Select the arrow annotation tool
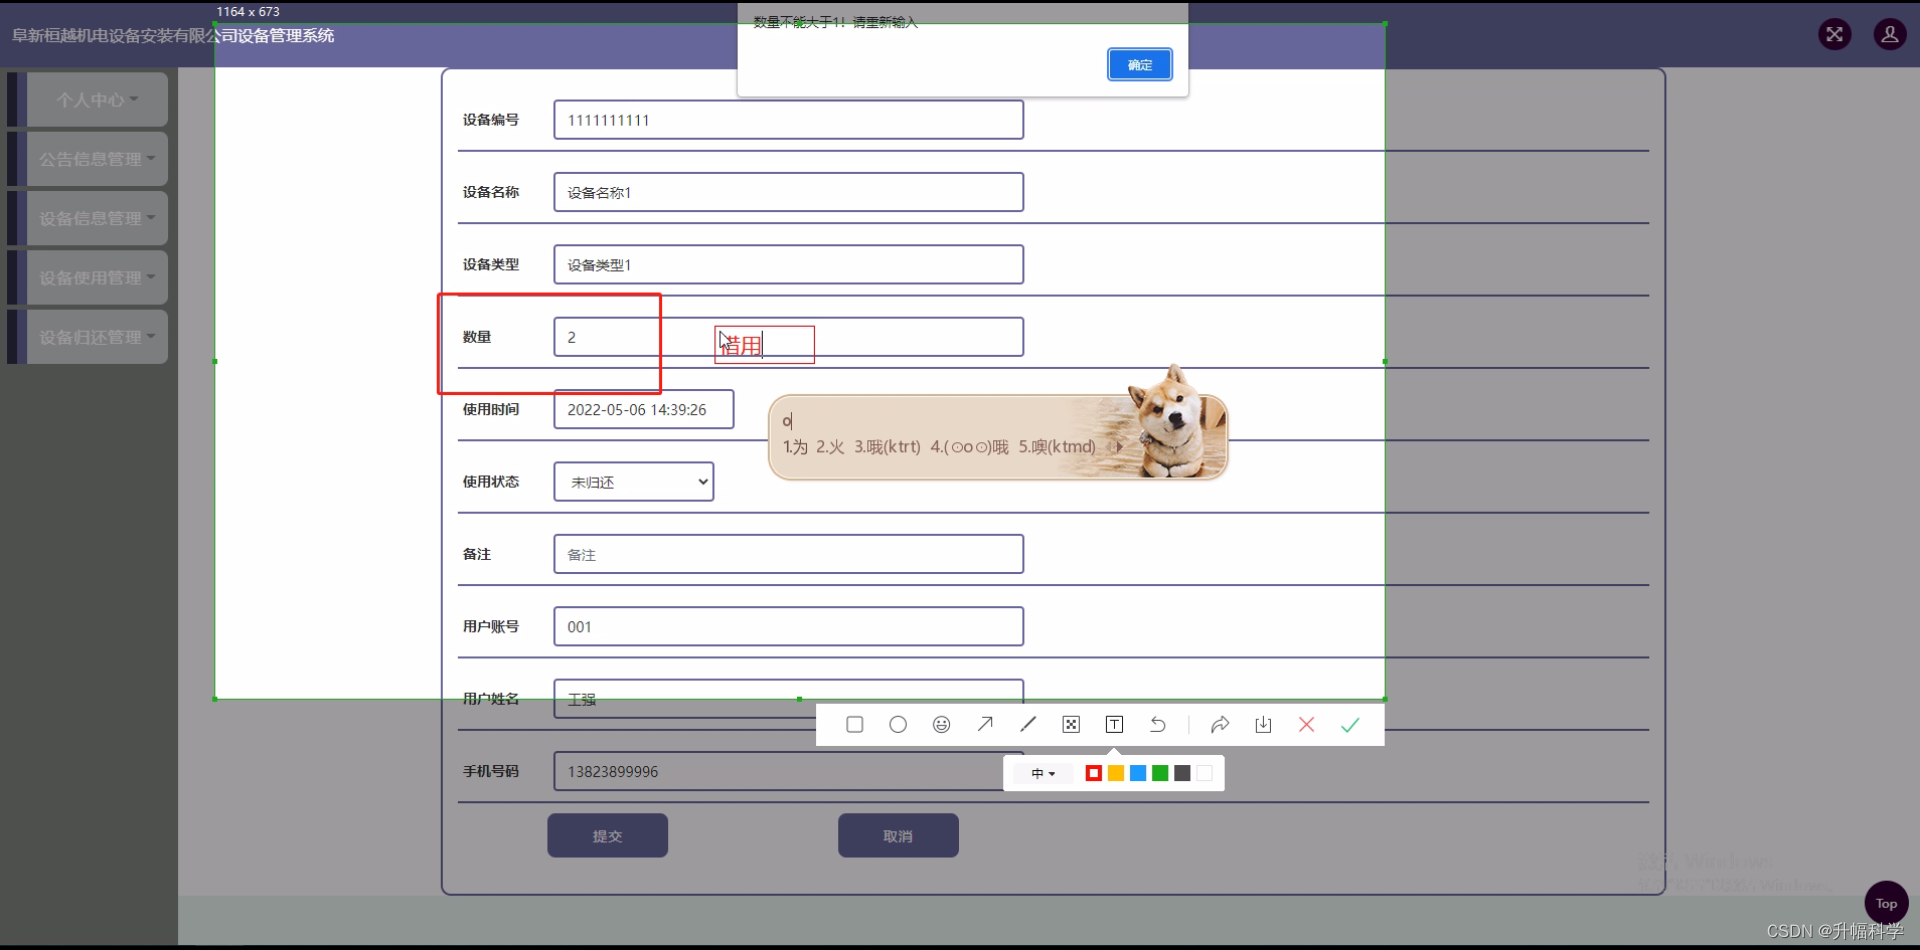The image size is (1920, 950). tap(985, 724)
